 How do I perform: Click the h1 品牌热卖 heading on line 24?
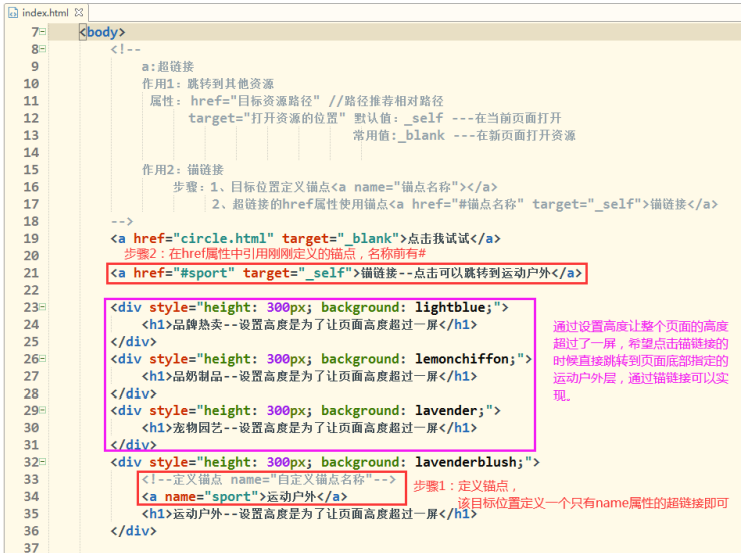click(x=309, y=325)
